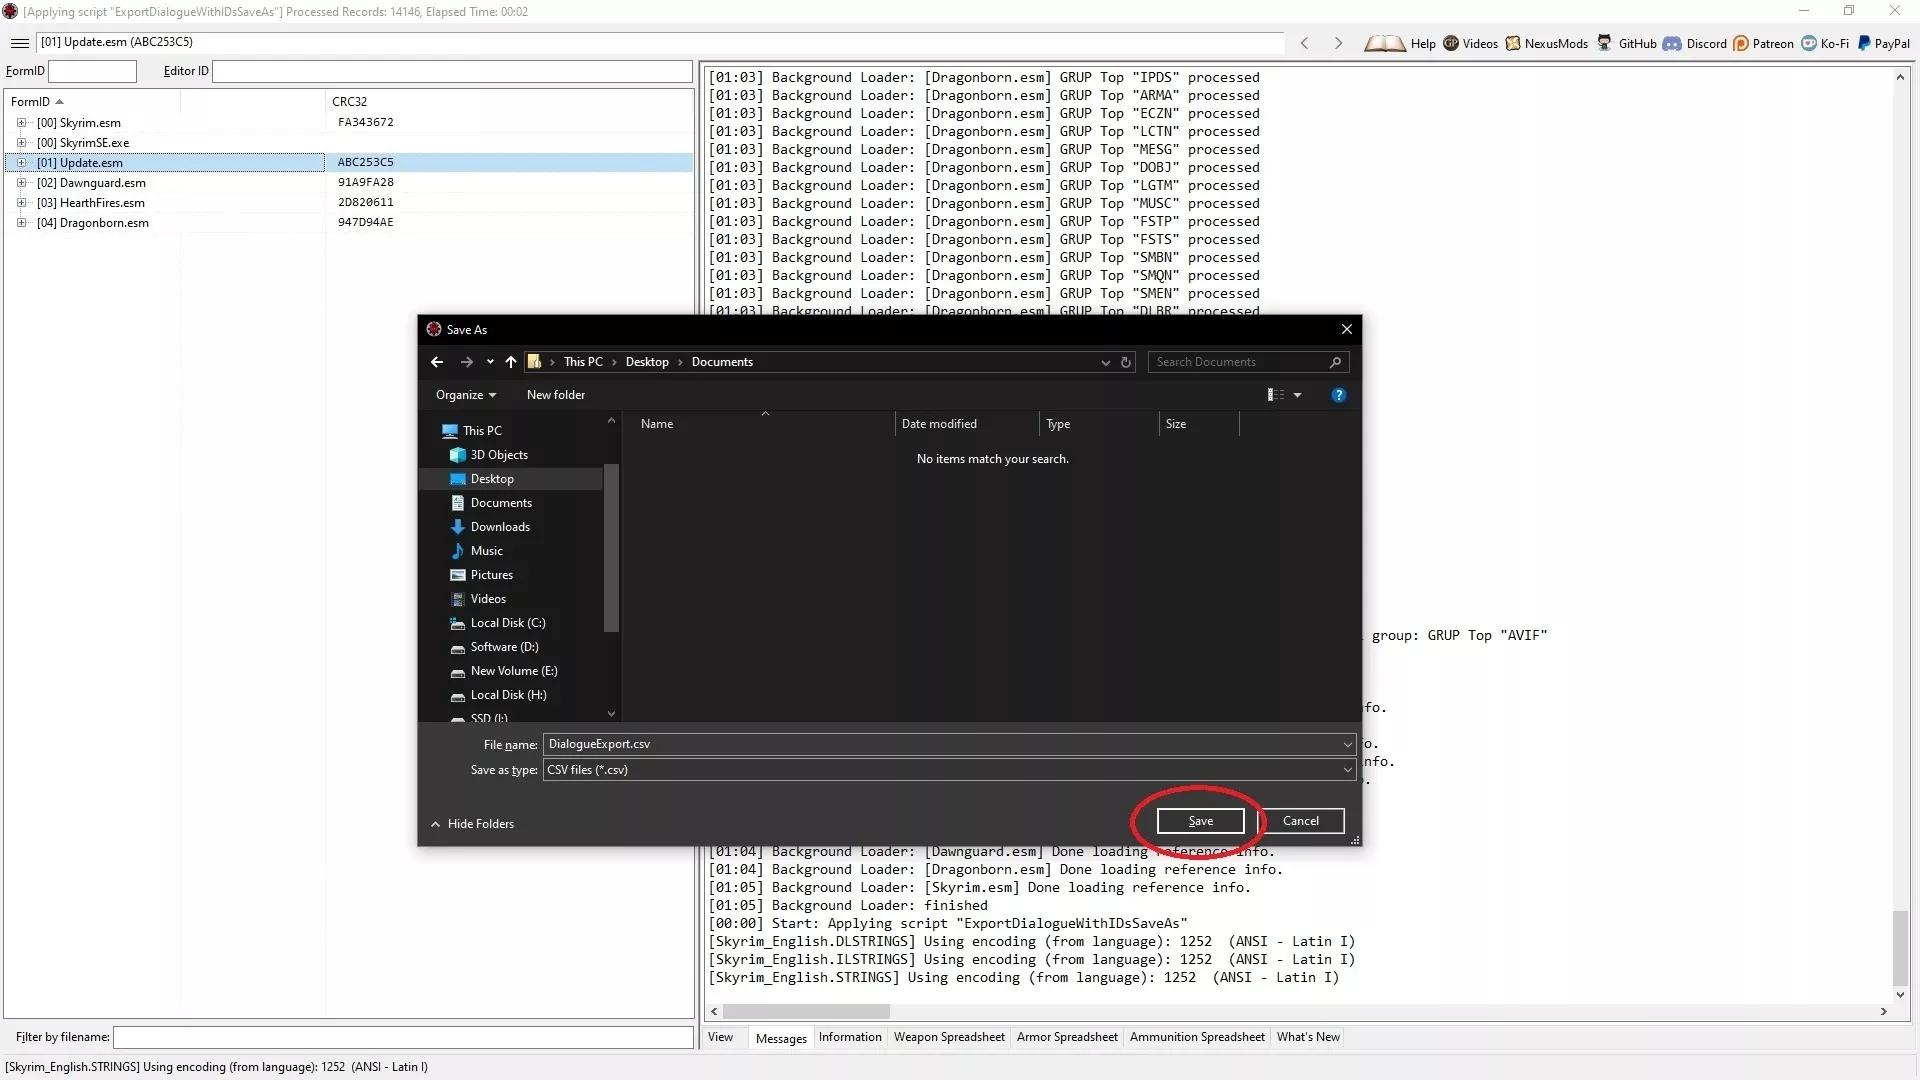Viewport: 1920px width, 1080px height.
Task: Change view layout icon in Save As
Action: (x=1276, y=395)
